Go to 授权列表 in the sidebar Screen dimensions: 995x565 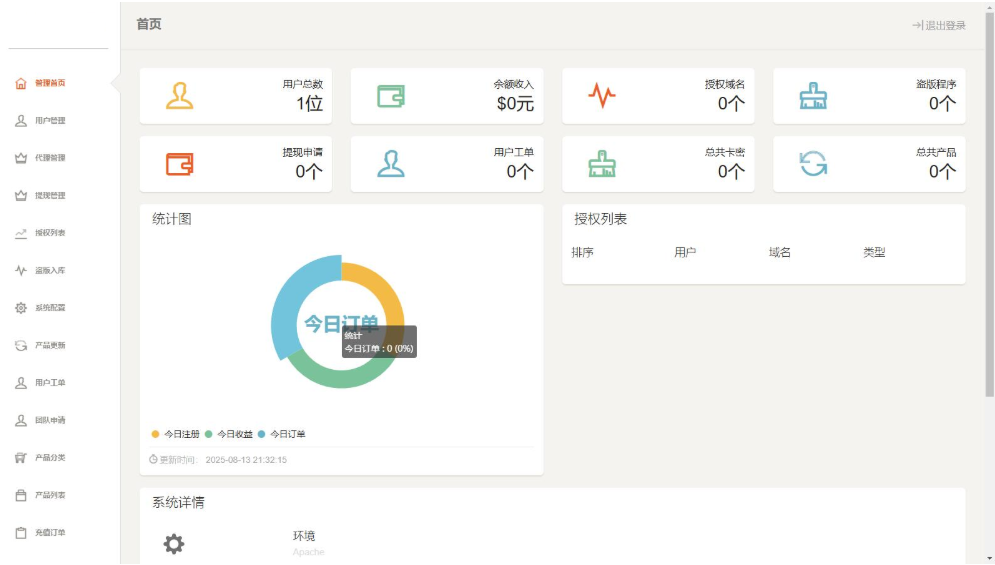(50, 233)
